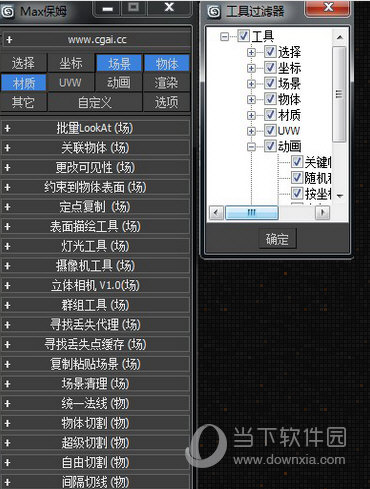Click plus icon on 约束到物体表面 rollout
Image resolution: width=370 pixels, height=489 pixels.
(7, 187)
